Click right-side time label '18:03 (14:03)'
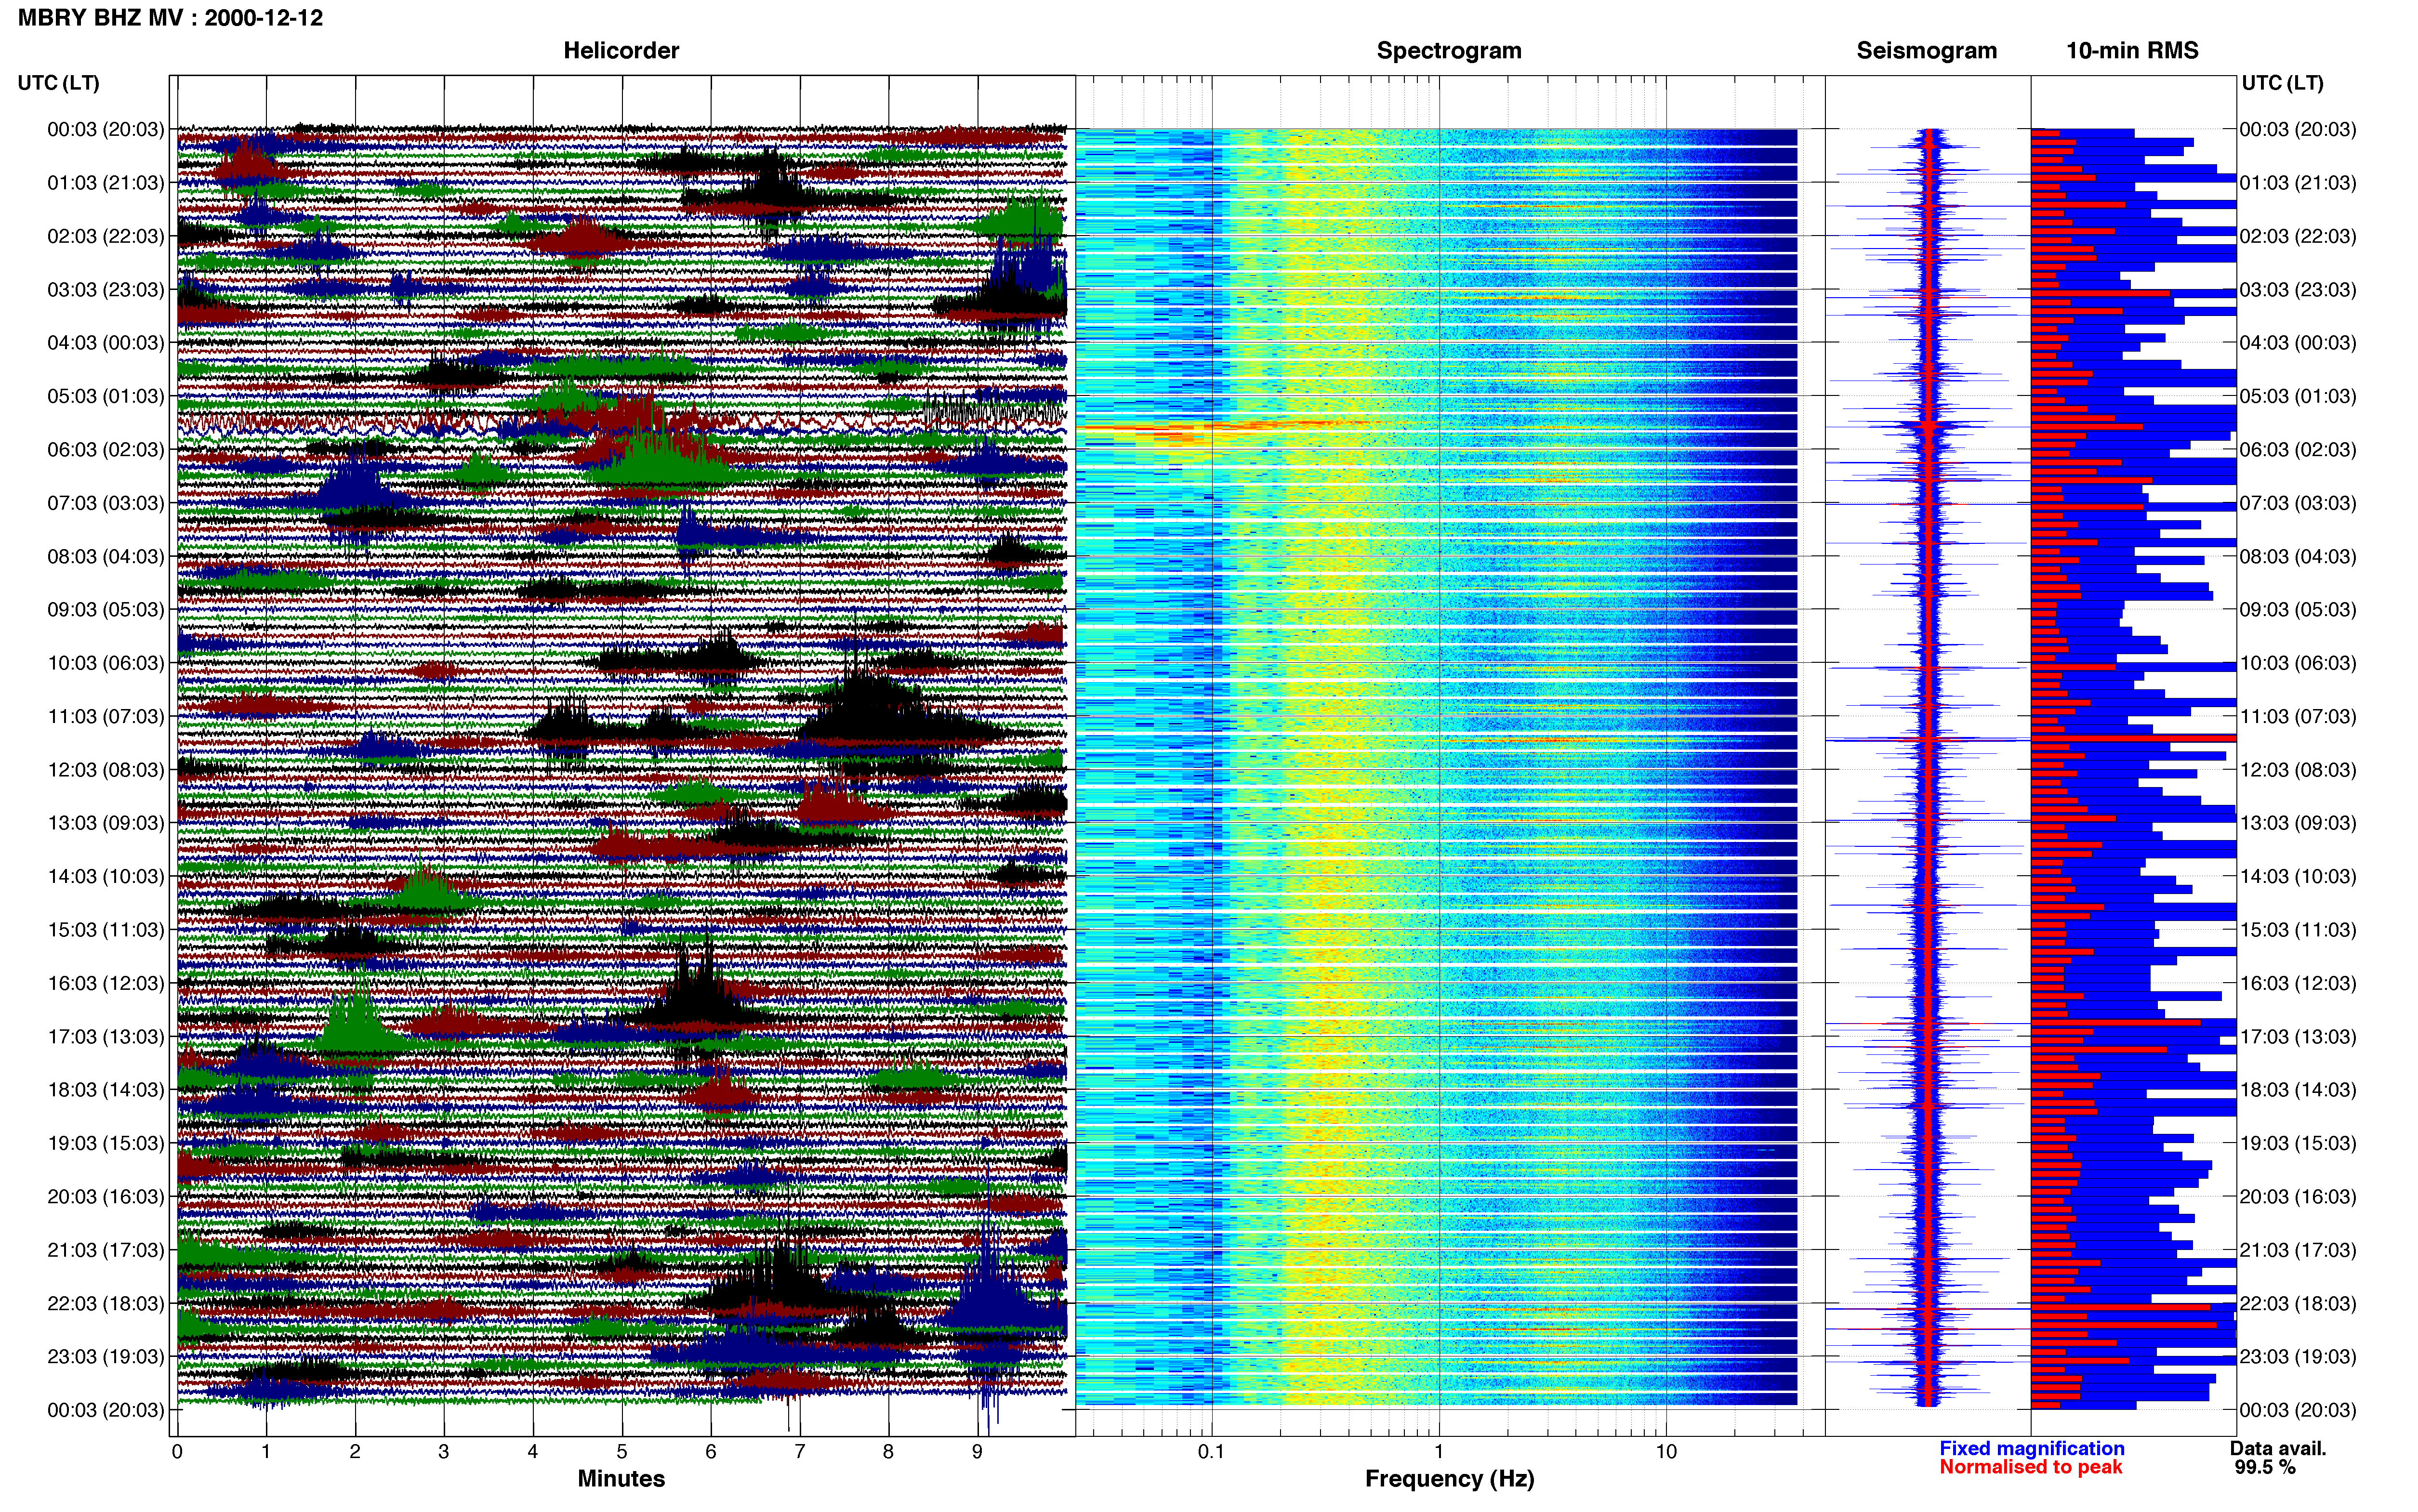This screenshot has width=2418, height=1512. [x=2298, y=1090]
